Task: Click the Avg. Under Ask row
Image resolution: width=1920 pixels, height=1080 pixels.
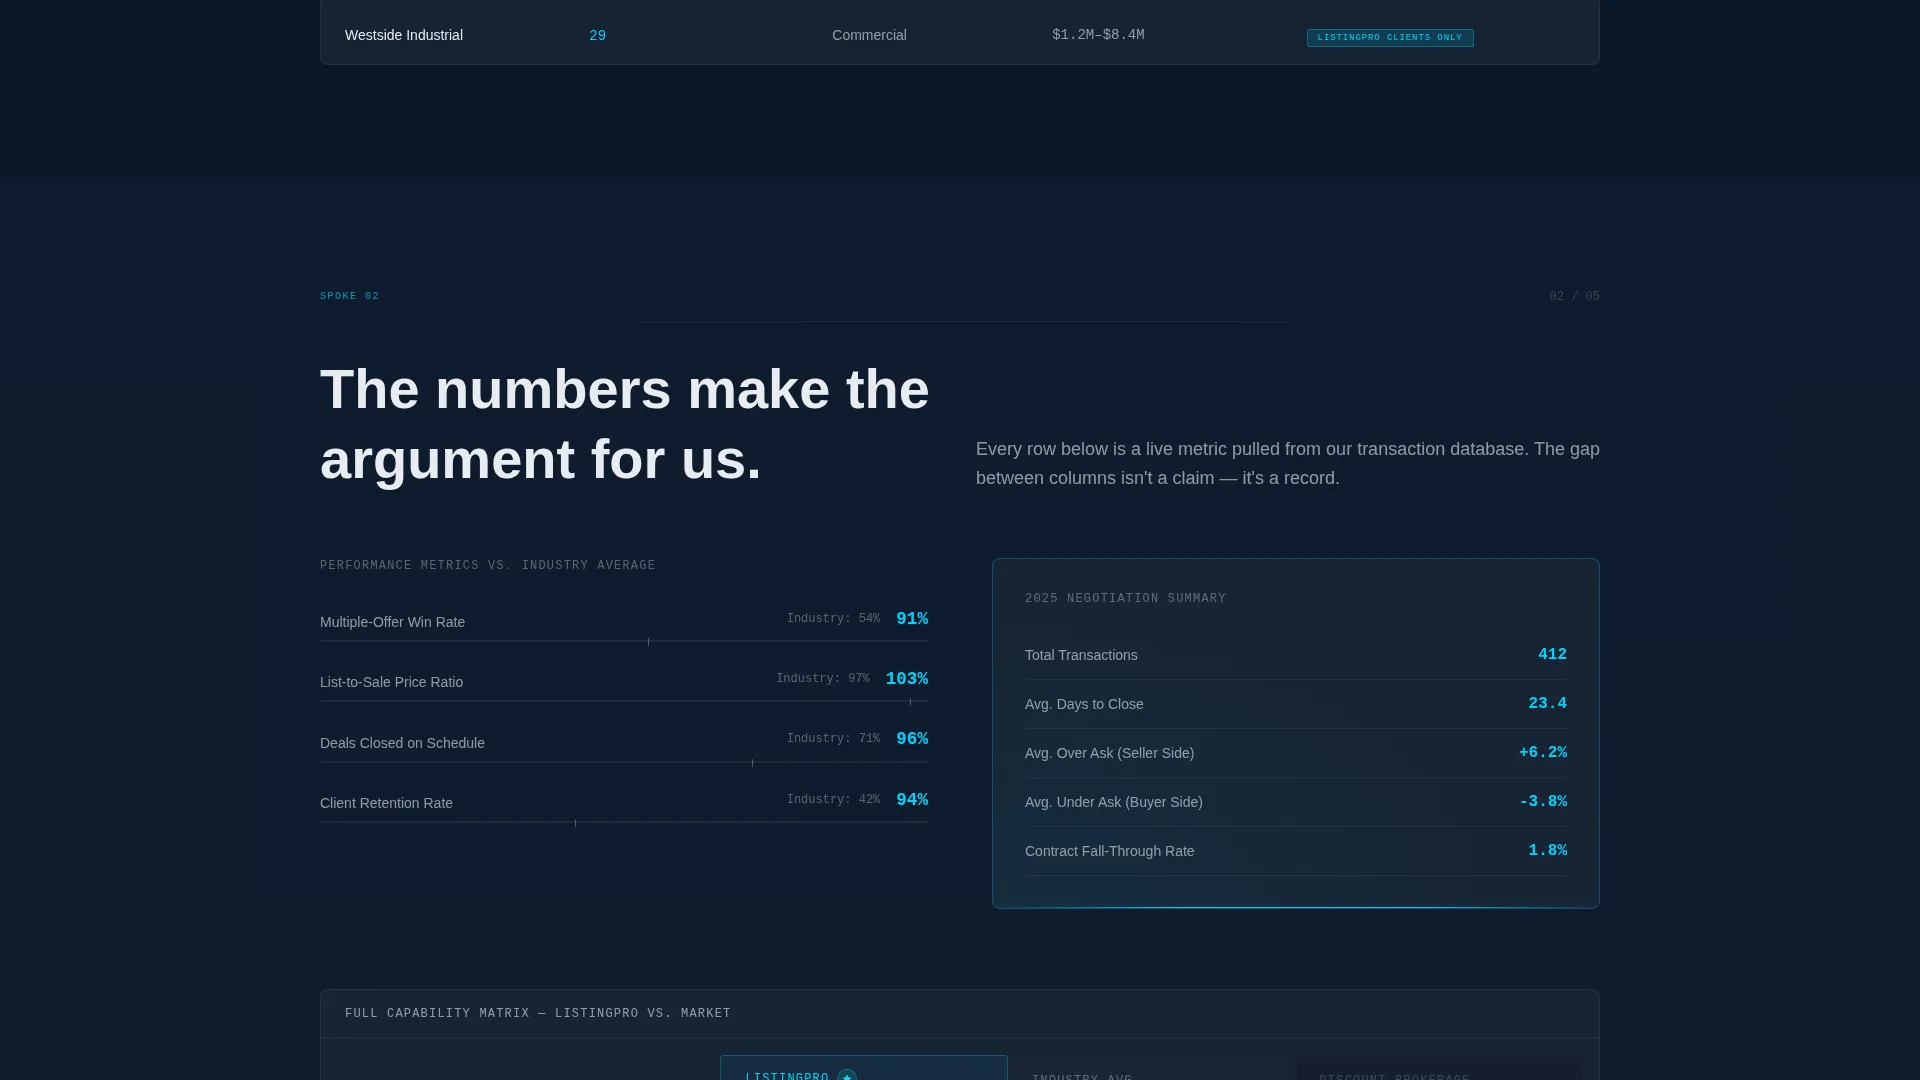Action: click(x=1296, y=802)
